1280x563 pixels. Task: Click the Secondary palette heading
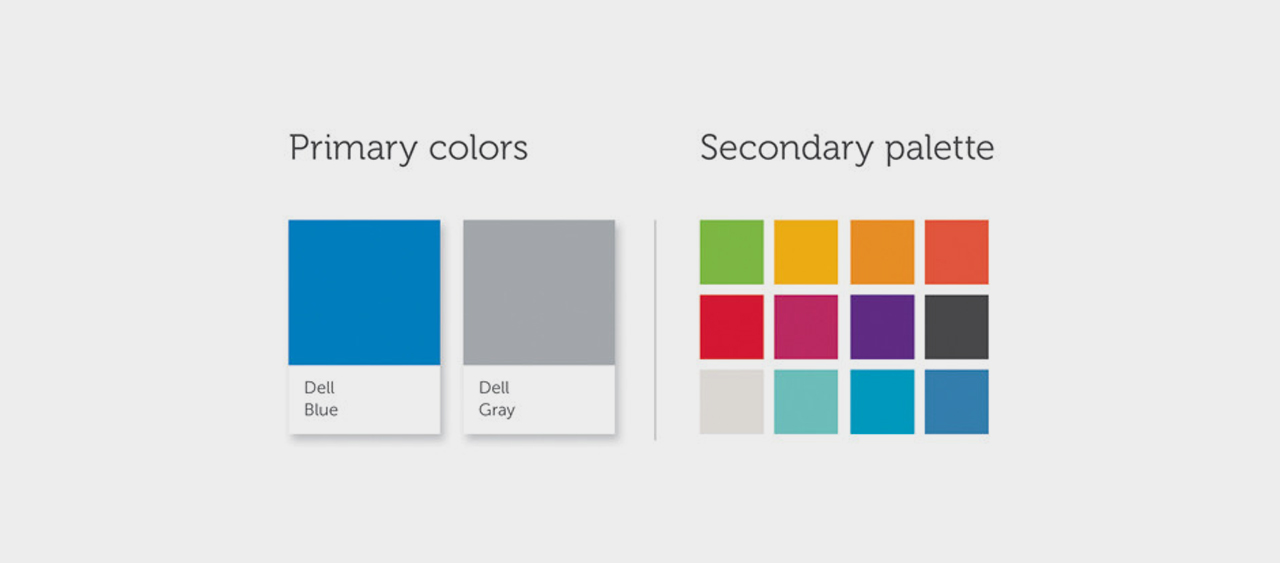pos(847,148)
